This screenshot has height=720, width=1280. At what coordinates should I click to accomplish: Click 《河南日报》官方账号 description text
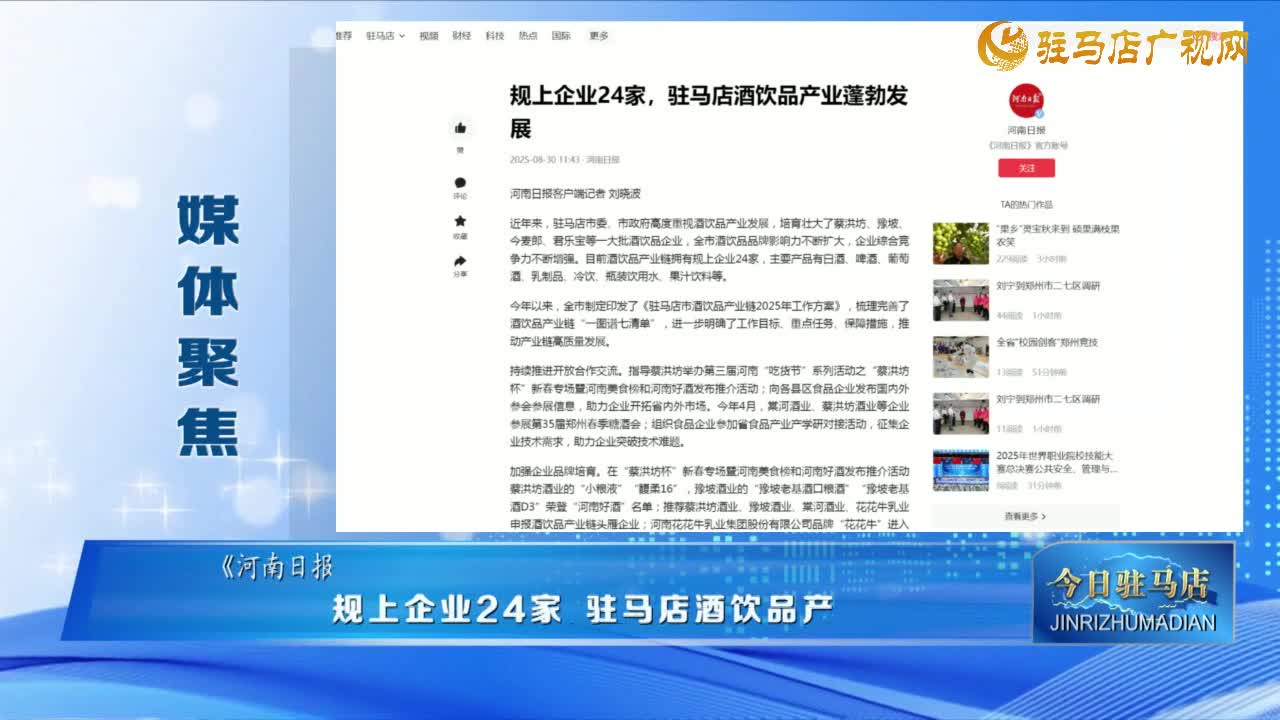coord(1026,146)
